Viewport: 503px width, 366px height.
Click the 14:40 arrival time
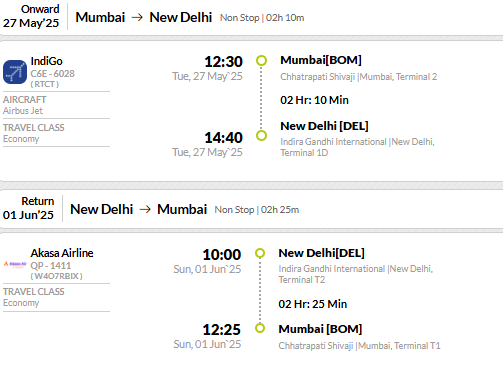point(223,138)
